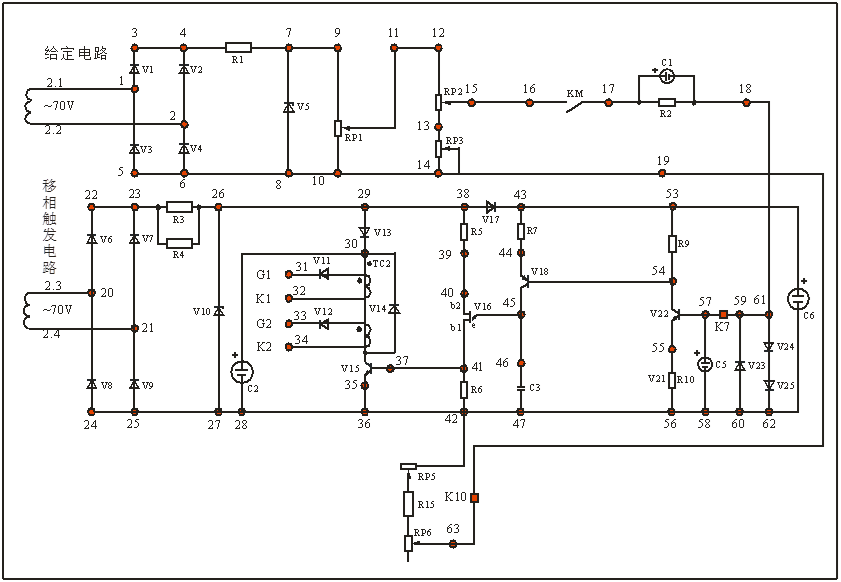Click the V16 transistor symbol
The height and width of the screenshot is (582, 841).
470,318
